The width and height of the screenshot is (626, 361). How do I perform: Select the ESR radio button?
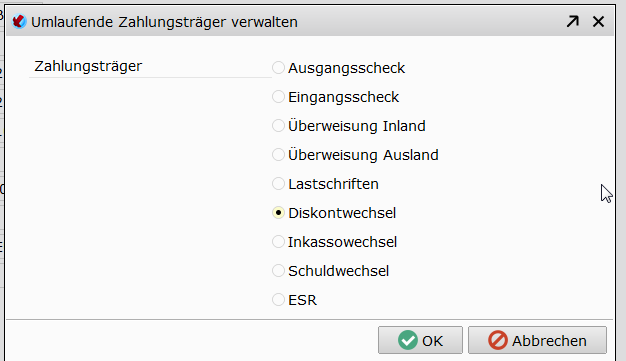click(x=278, y=300)
